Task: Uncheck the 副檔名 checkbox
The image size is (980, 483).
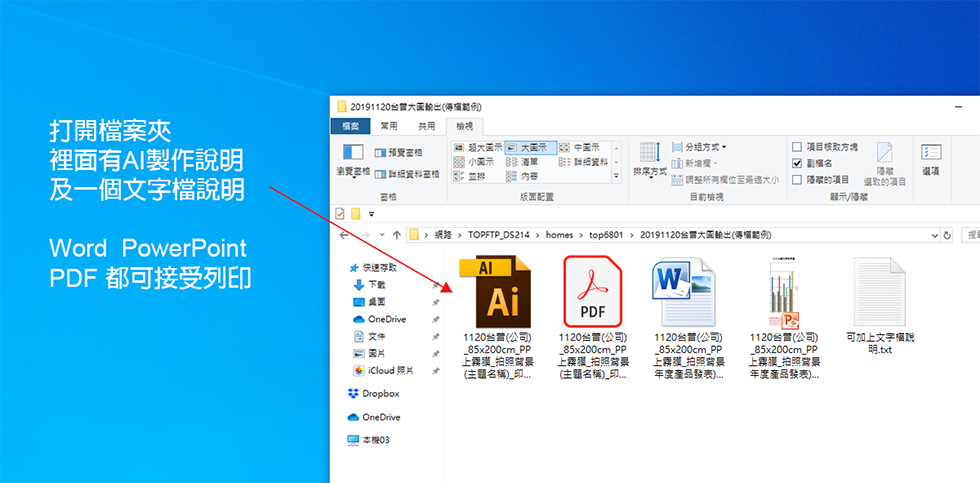Action: coord(797,163)
